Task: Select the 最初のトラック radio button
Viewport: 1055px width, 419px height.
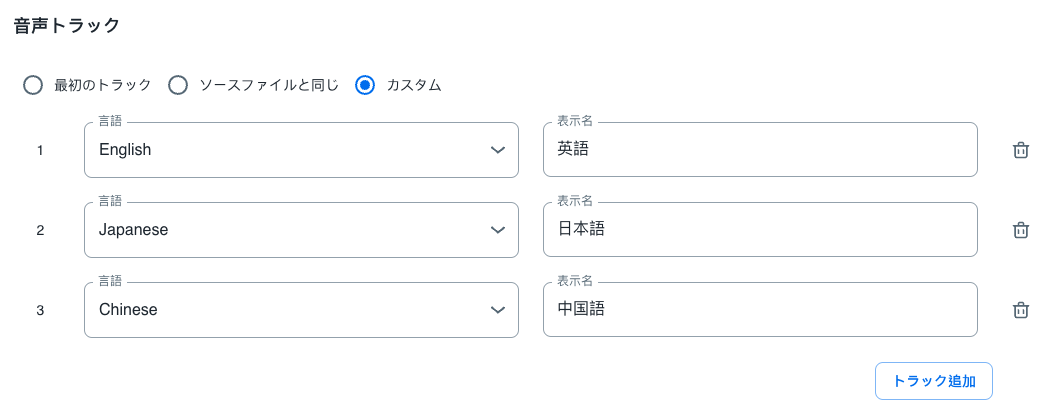Action: [33, 85]
